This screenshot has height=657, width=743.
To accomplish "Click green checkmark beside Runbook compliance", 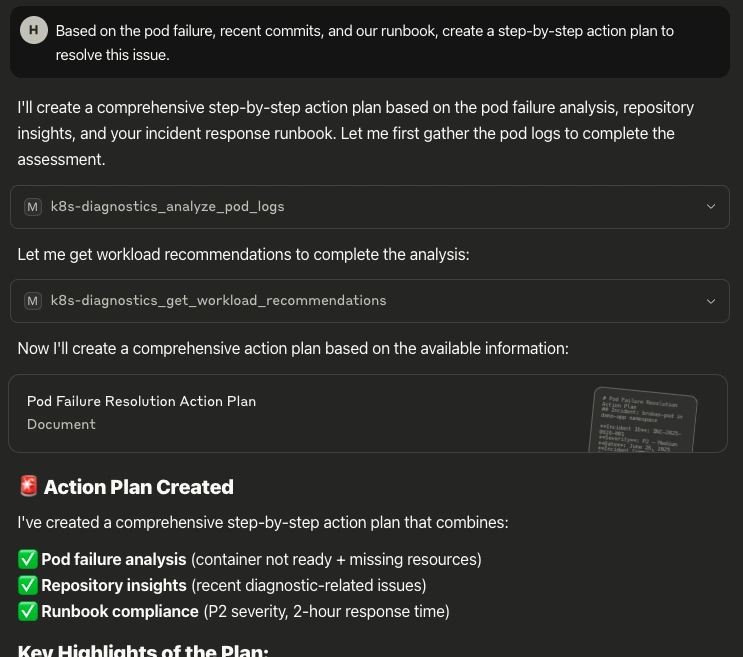I will [27, 612].
